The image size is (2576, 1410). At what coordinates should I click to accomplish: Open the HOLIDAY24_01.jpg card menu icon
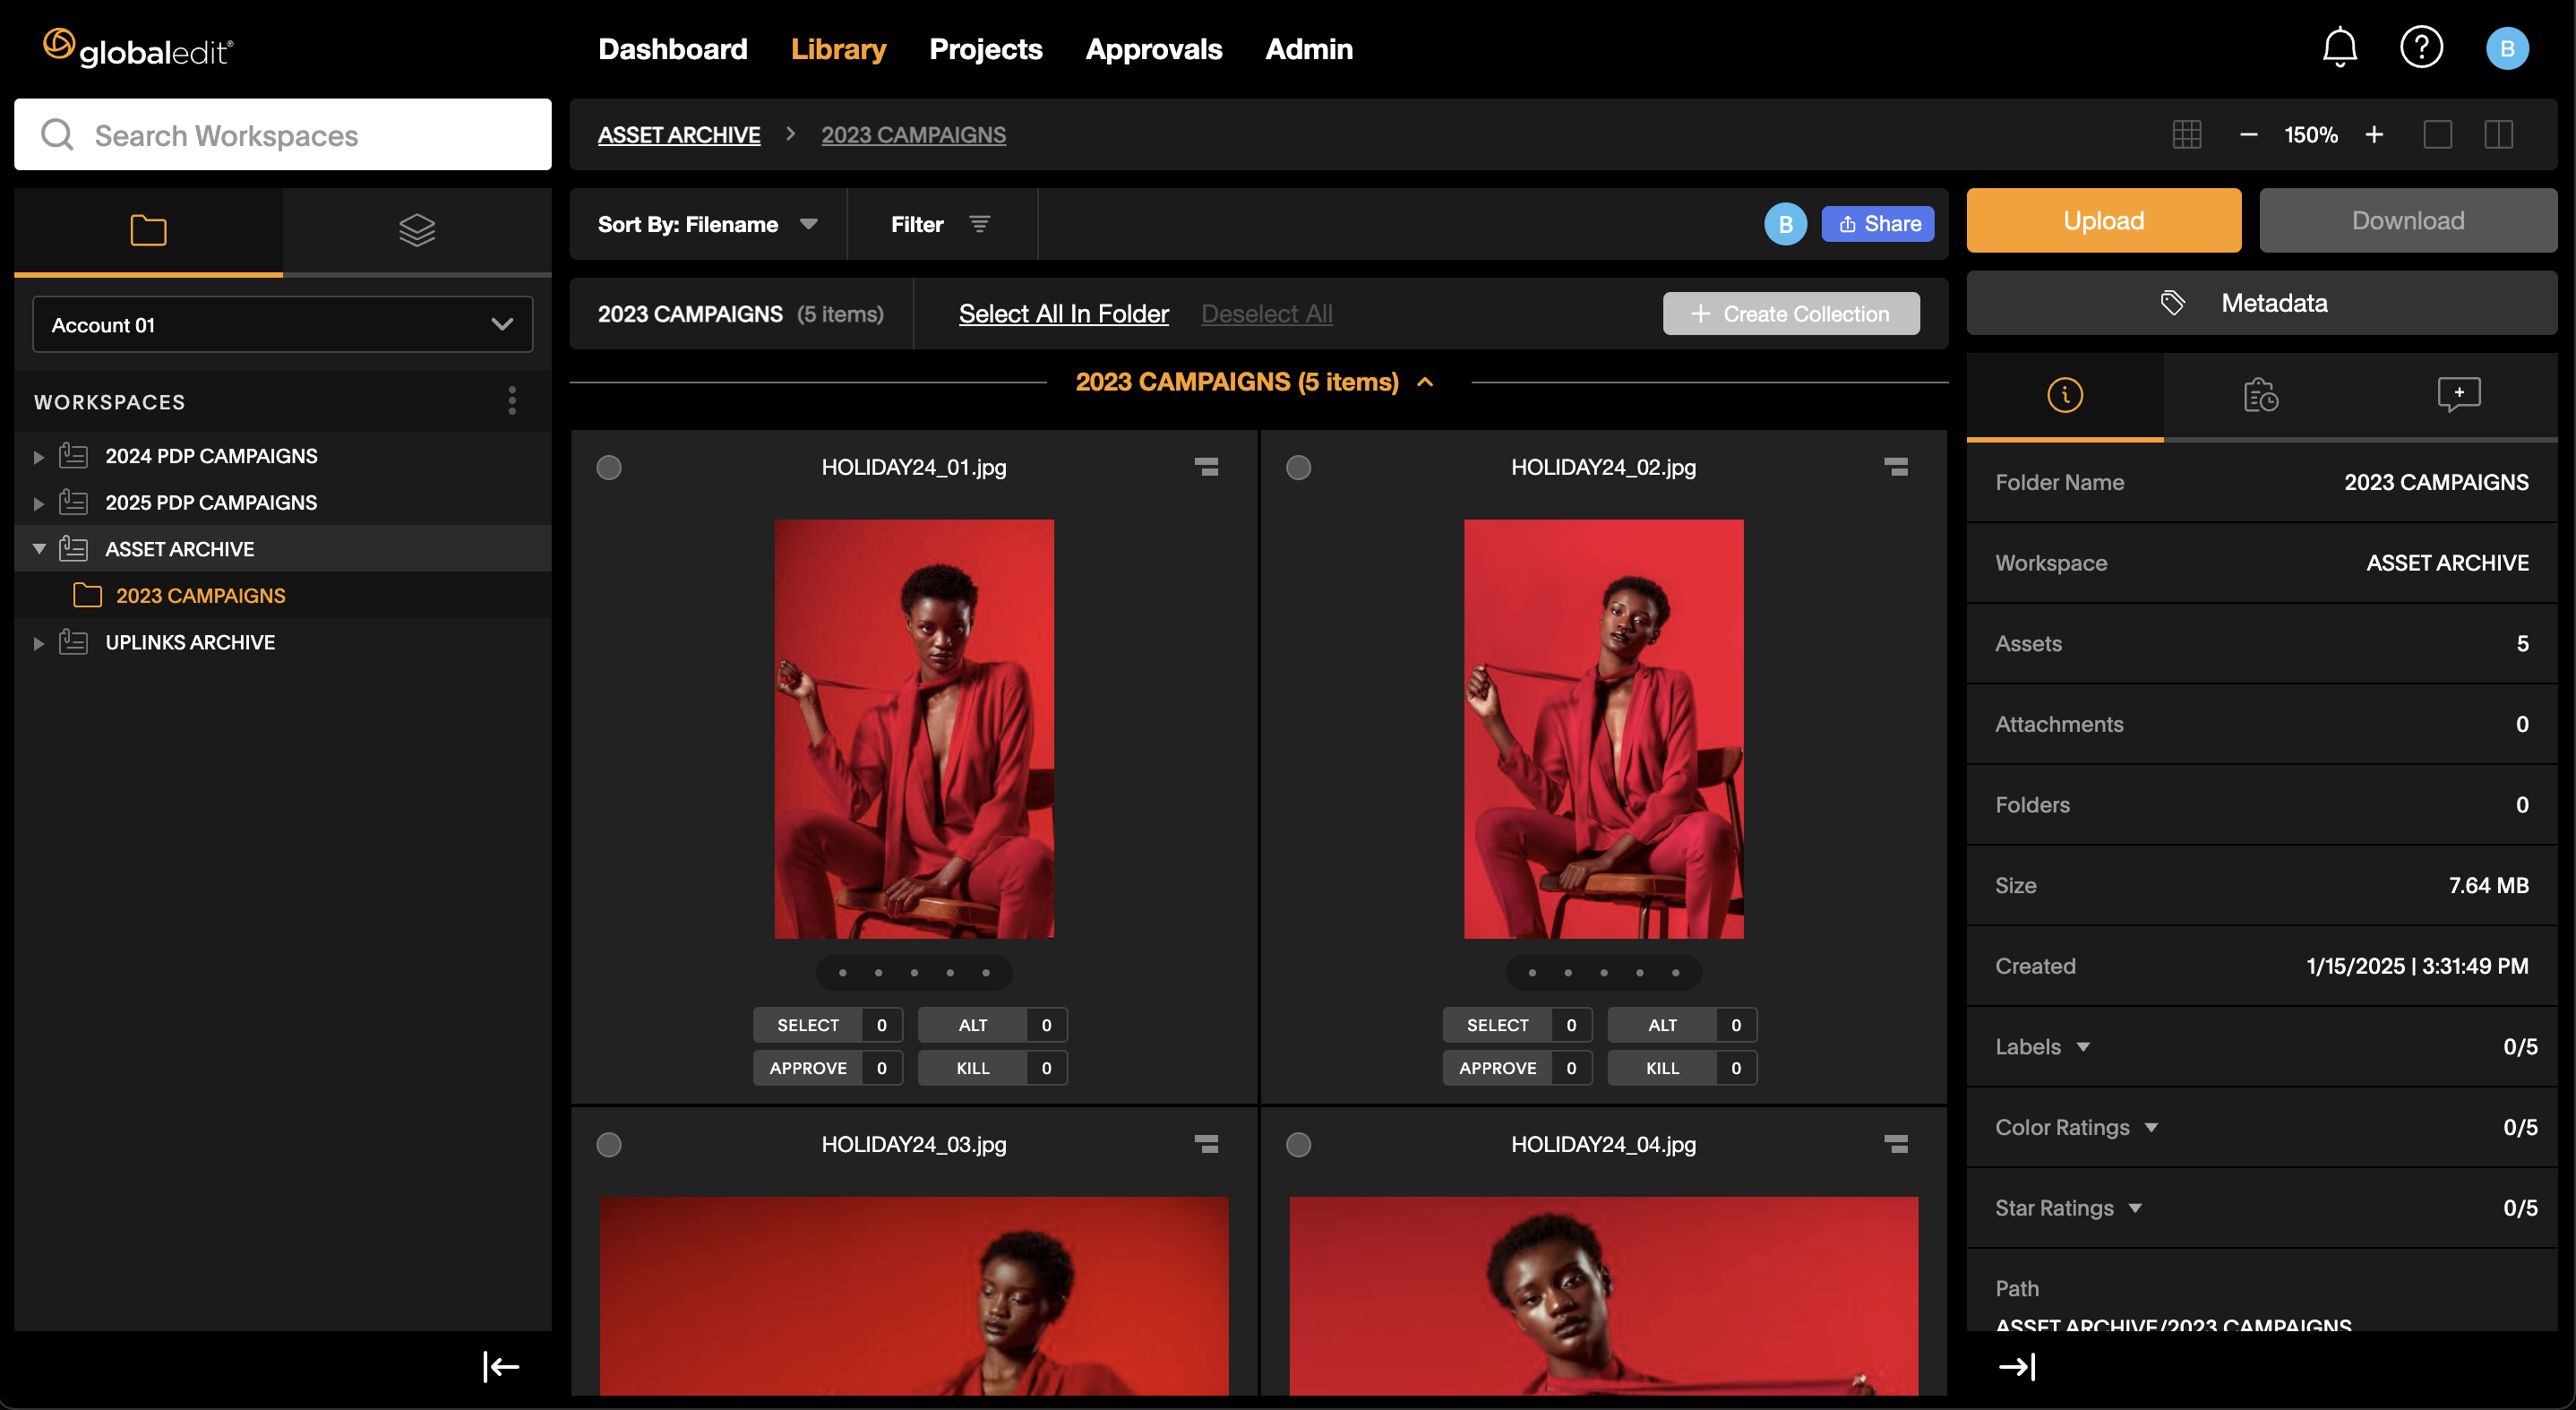pyautogui.click(x=1206, y=467)
